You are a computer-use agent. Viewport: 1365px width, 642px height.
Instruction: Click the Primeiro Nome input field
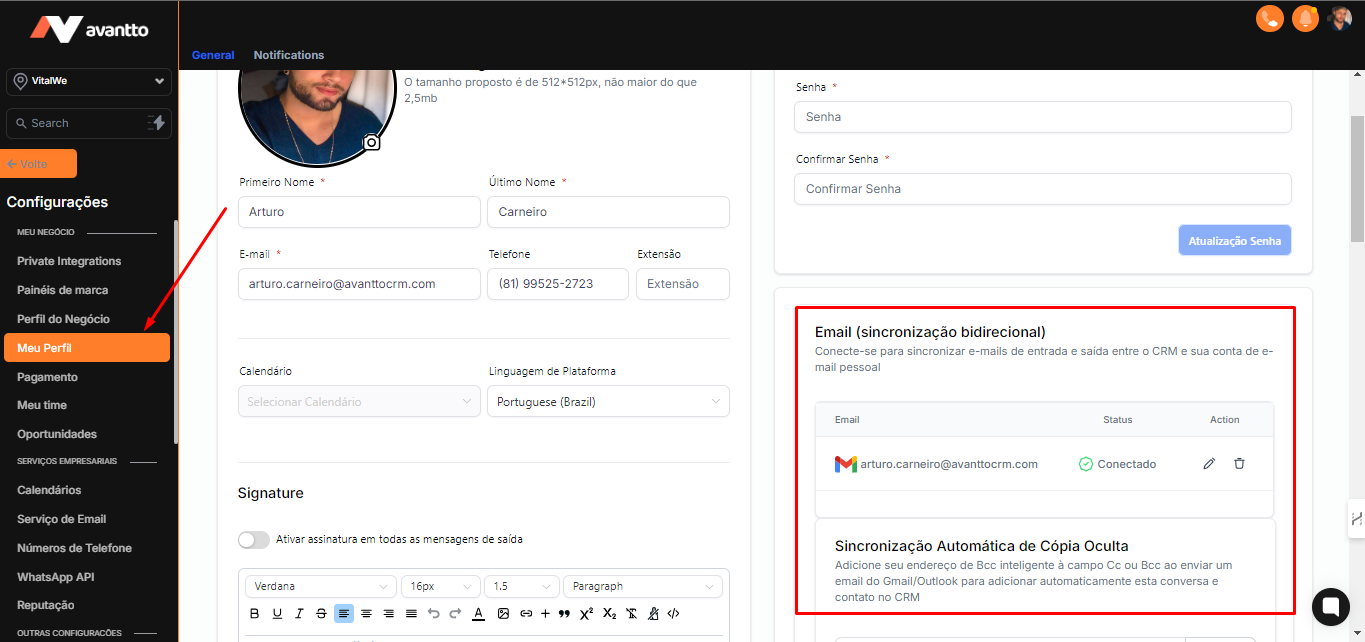(x=359, y=212)
